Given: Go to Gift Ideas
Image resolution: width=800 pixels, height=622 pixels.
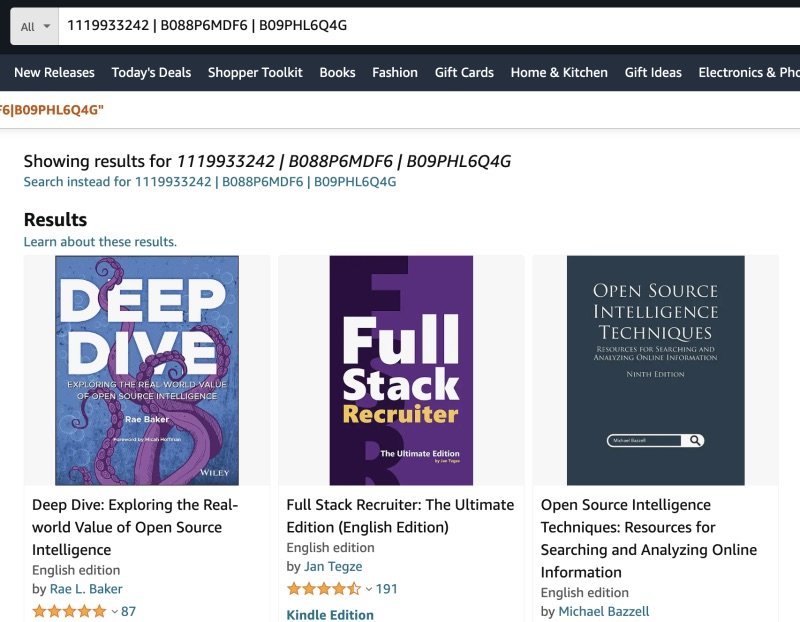Looking at the screenshot, I should (653, 72).
